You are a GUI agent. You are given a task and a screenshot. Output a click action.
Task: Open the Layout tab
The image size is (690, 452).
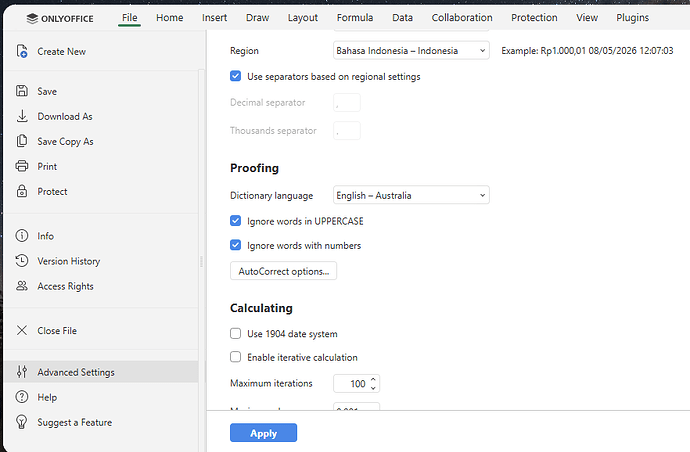coord(303,18)
